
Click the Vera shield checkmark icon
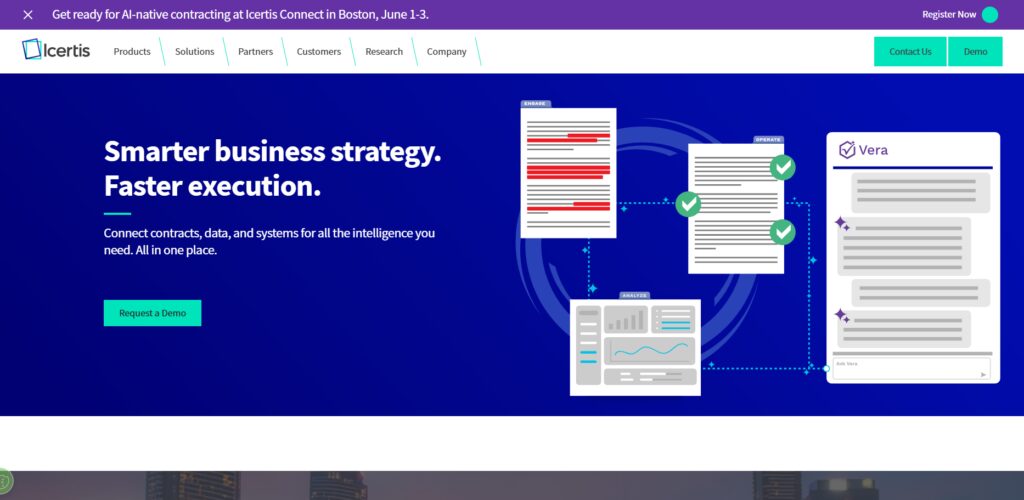(847, 150)
